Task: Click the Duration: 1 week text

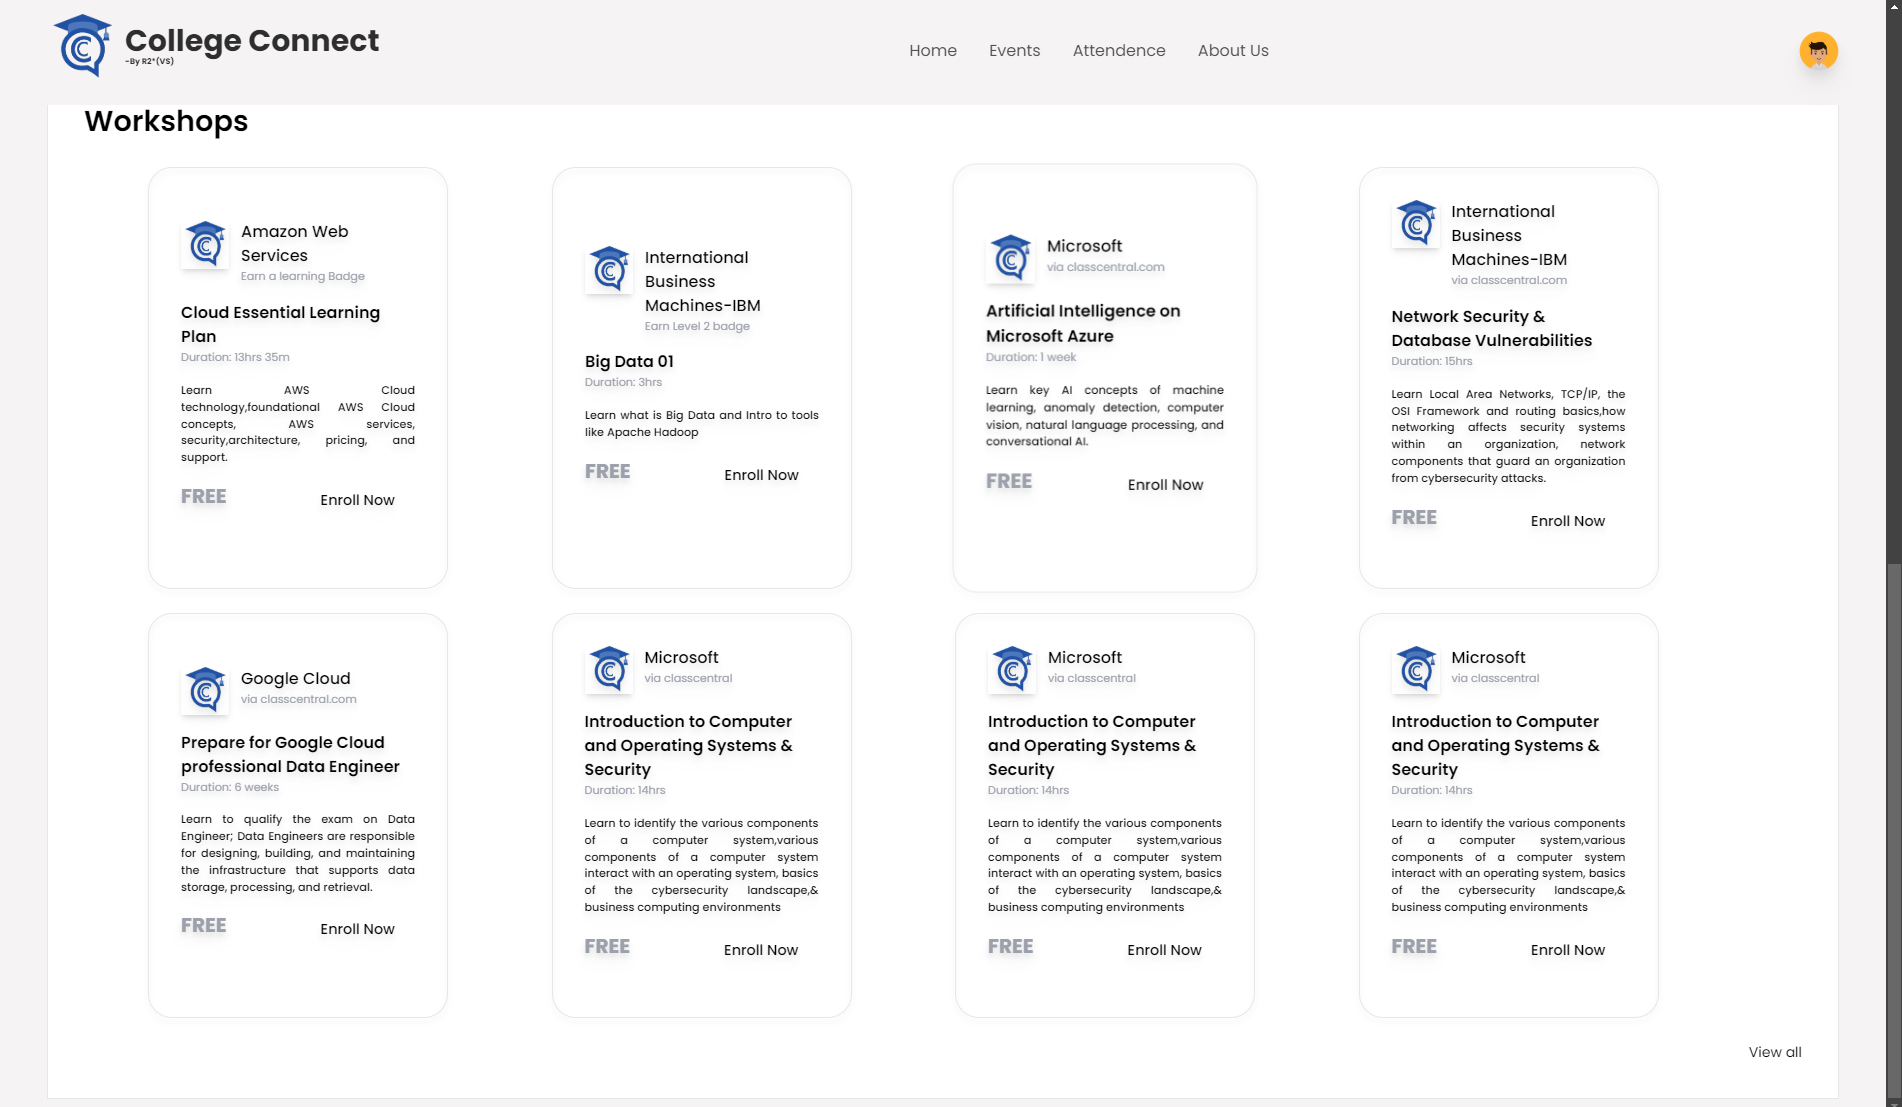Action: (1031, 357)
